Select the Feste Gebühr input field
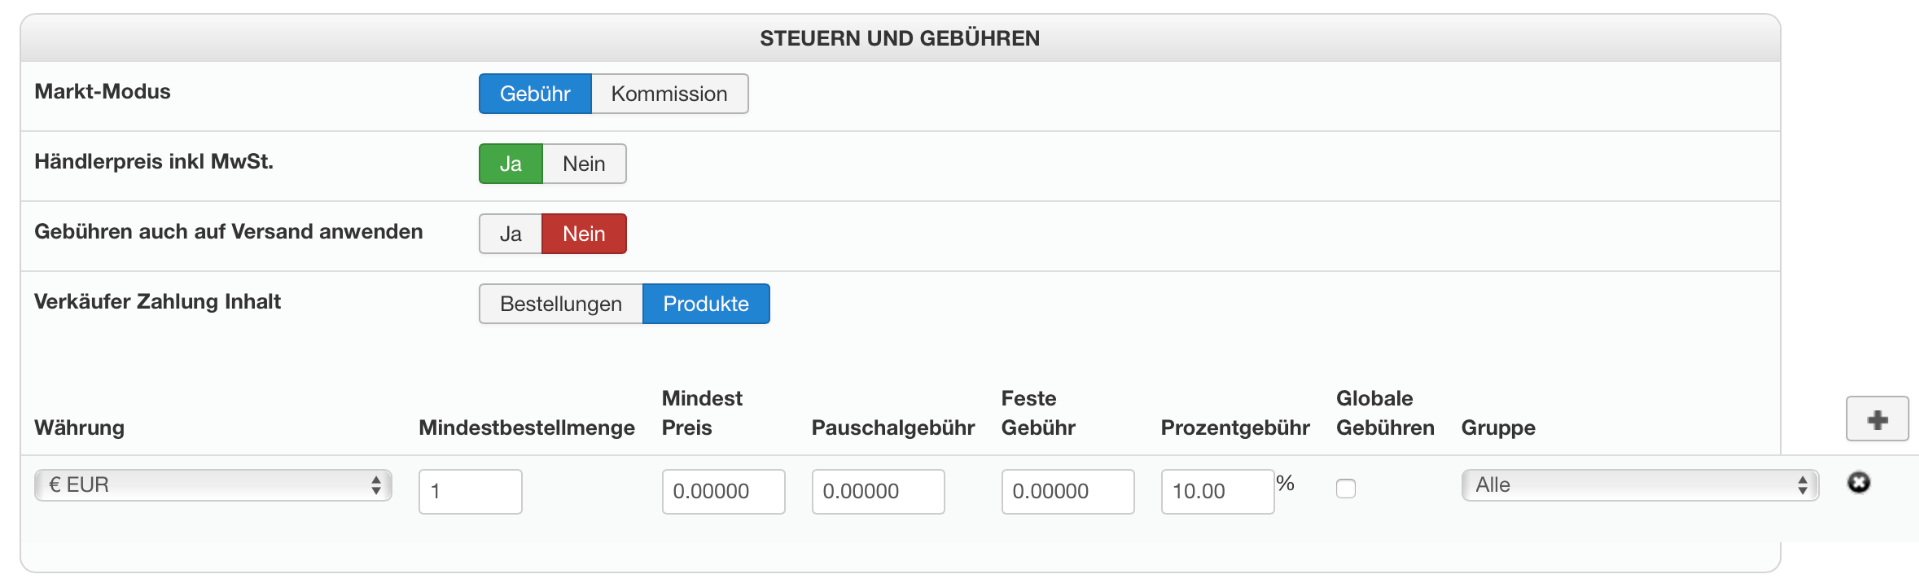1919x583 pixels. pyautogui.click(x=1067, y=492)
